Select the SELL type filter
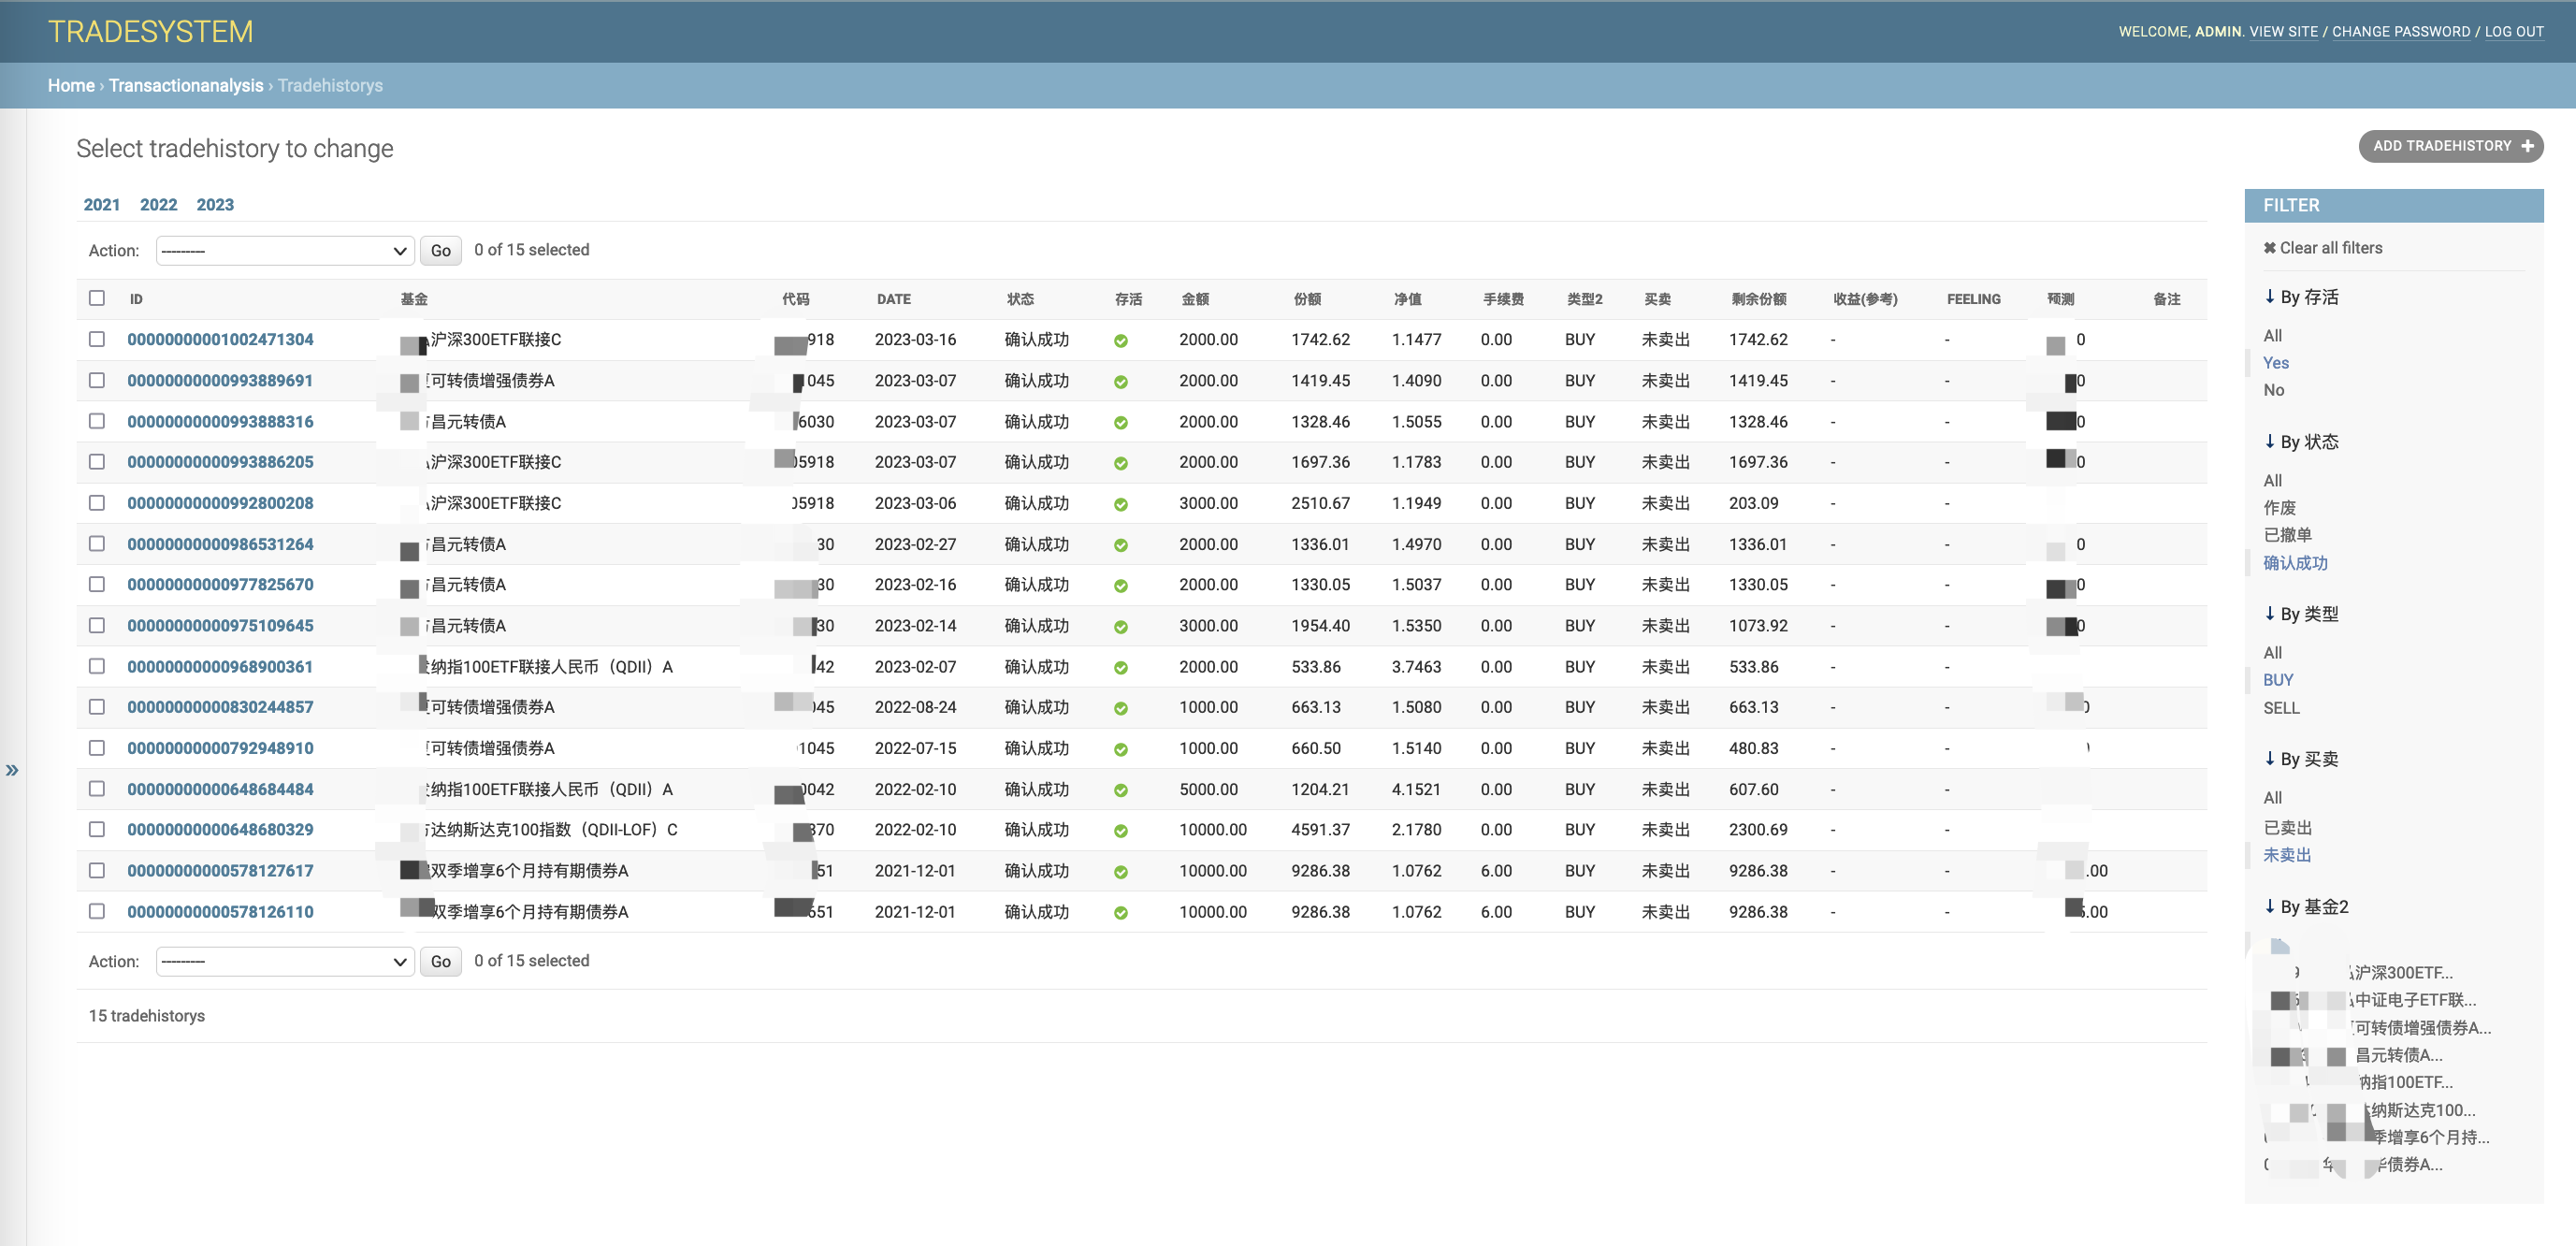 pyautogui.click(x=2281, y=708)
